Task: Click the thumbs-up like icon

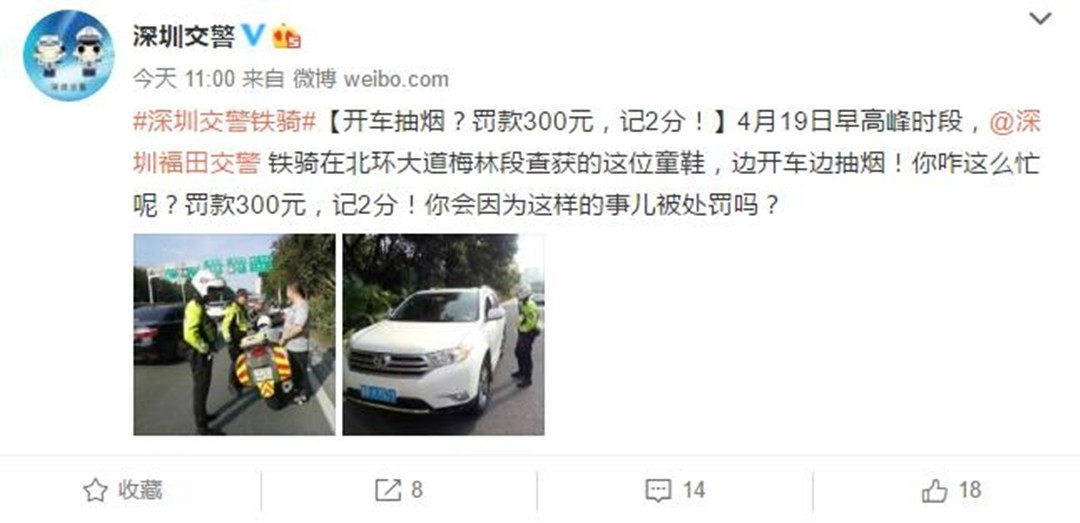Action: point(935,491)
